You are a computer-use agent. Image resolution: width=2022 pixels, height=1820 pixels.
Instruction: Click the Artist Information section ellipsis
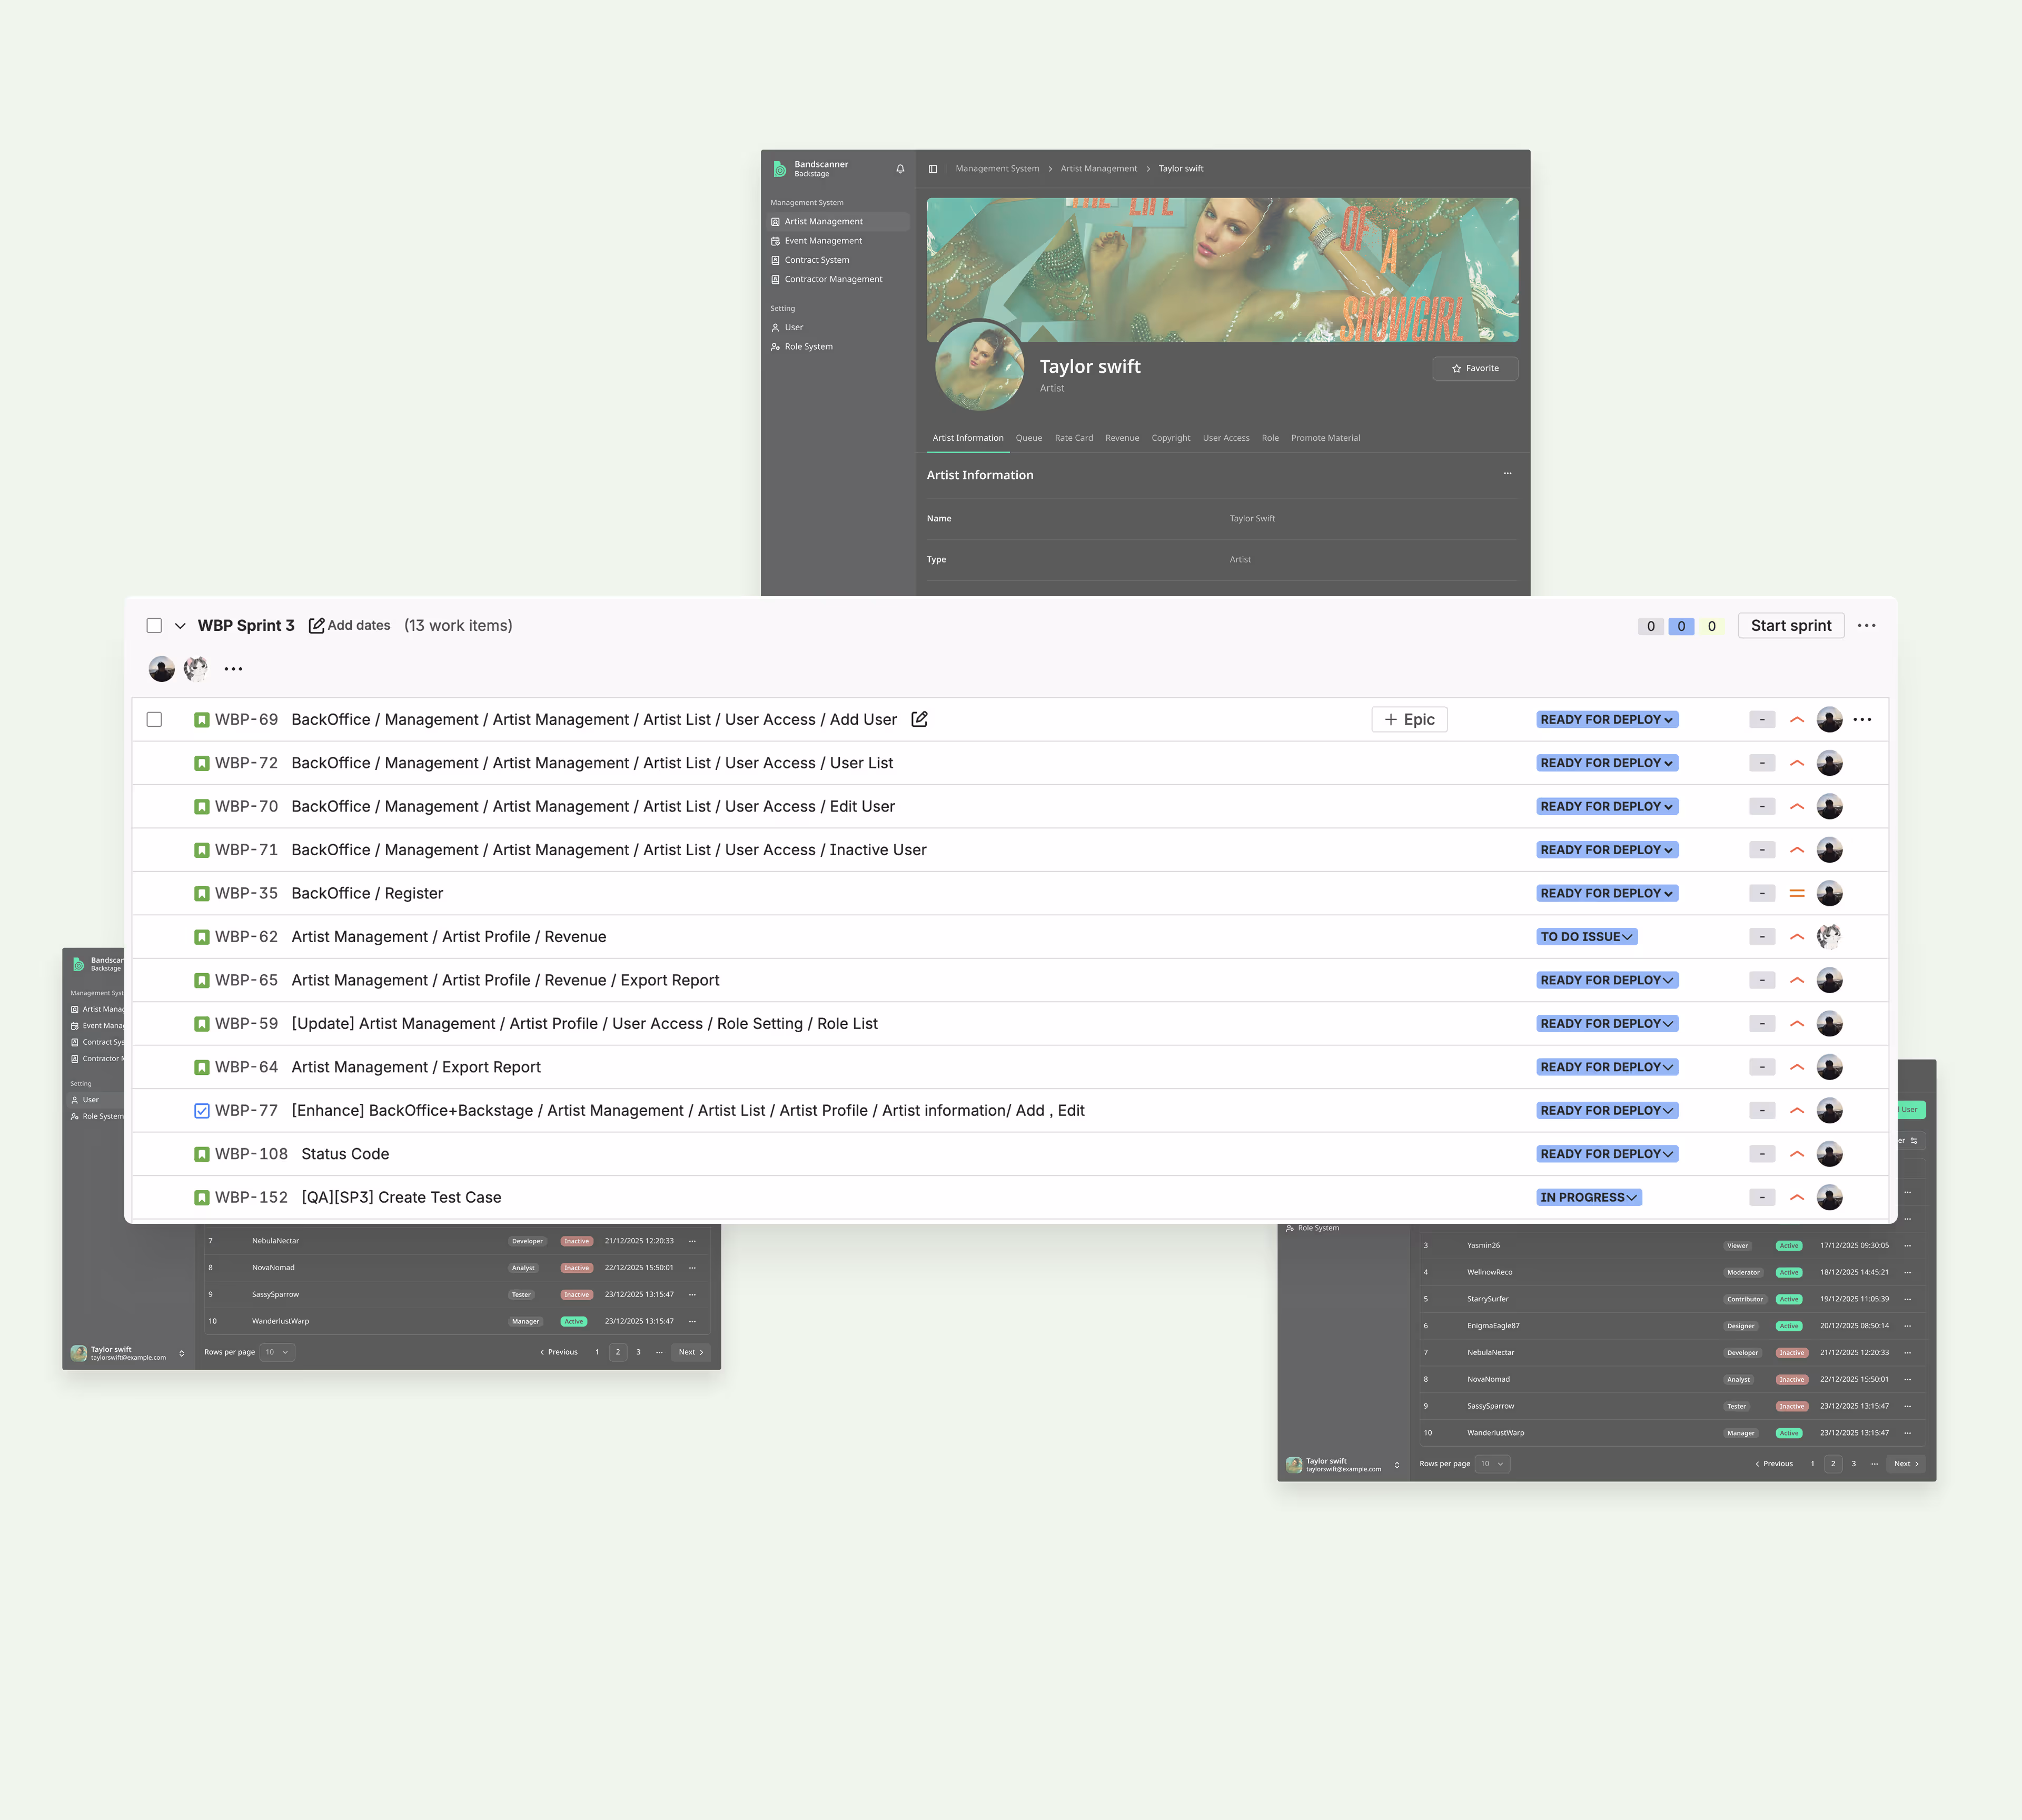click(1507, 474)
